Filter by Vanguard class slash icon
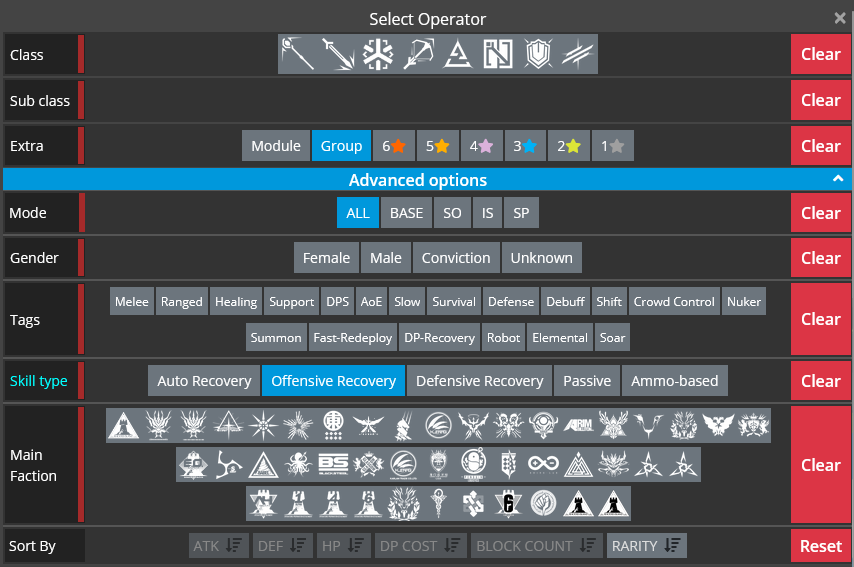Viewport: 854px width, 567px height. pos(578,54)
